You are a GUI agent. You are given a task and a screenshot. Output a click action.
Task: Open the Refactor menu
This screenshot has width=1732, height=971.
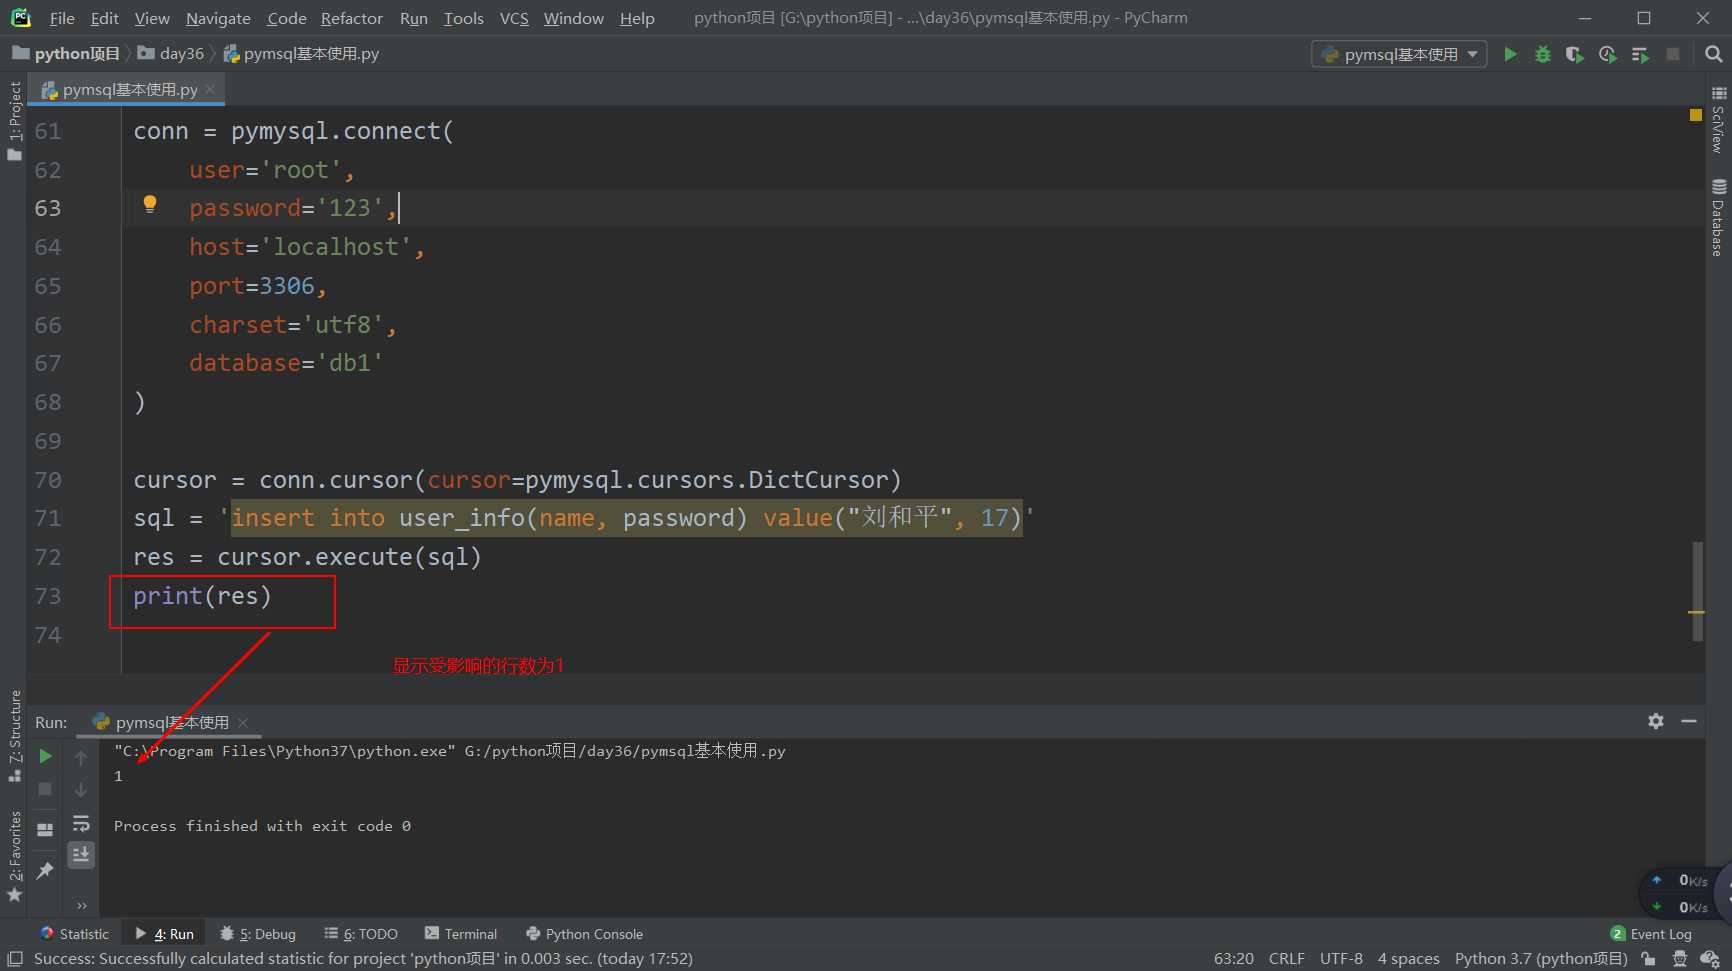pos(351,18)
